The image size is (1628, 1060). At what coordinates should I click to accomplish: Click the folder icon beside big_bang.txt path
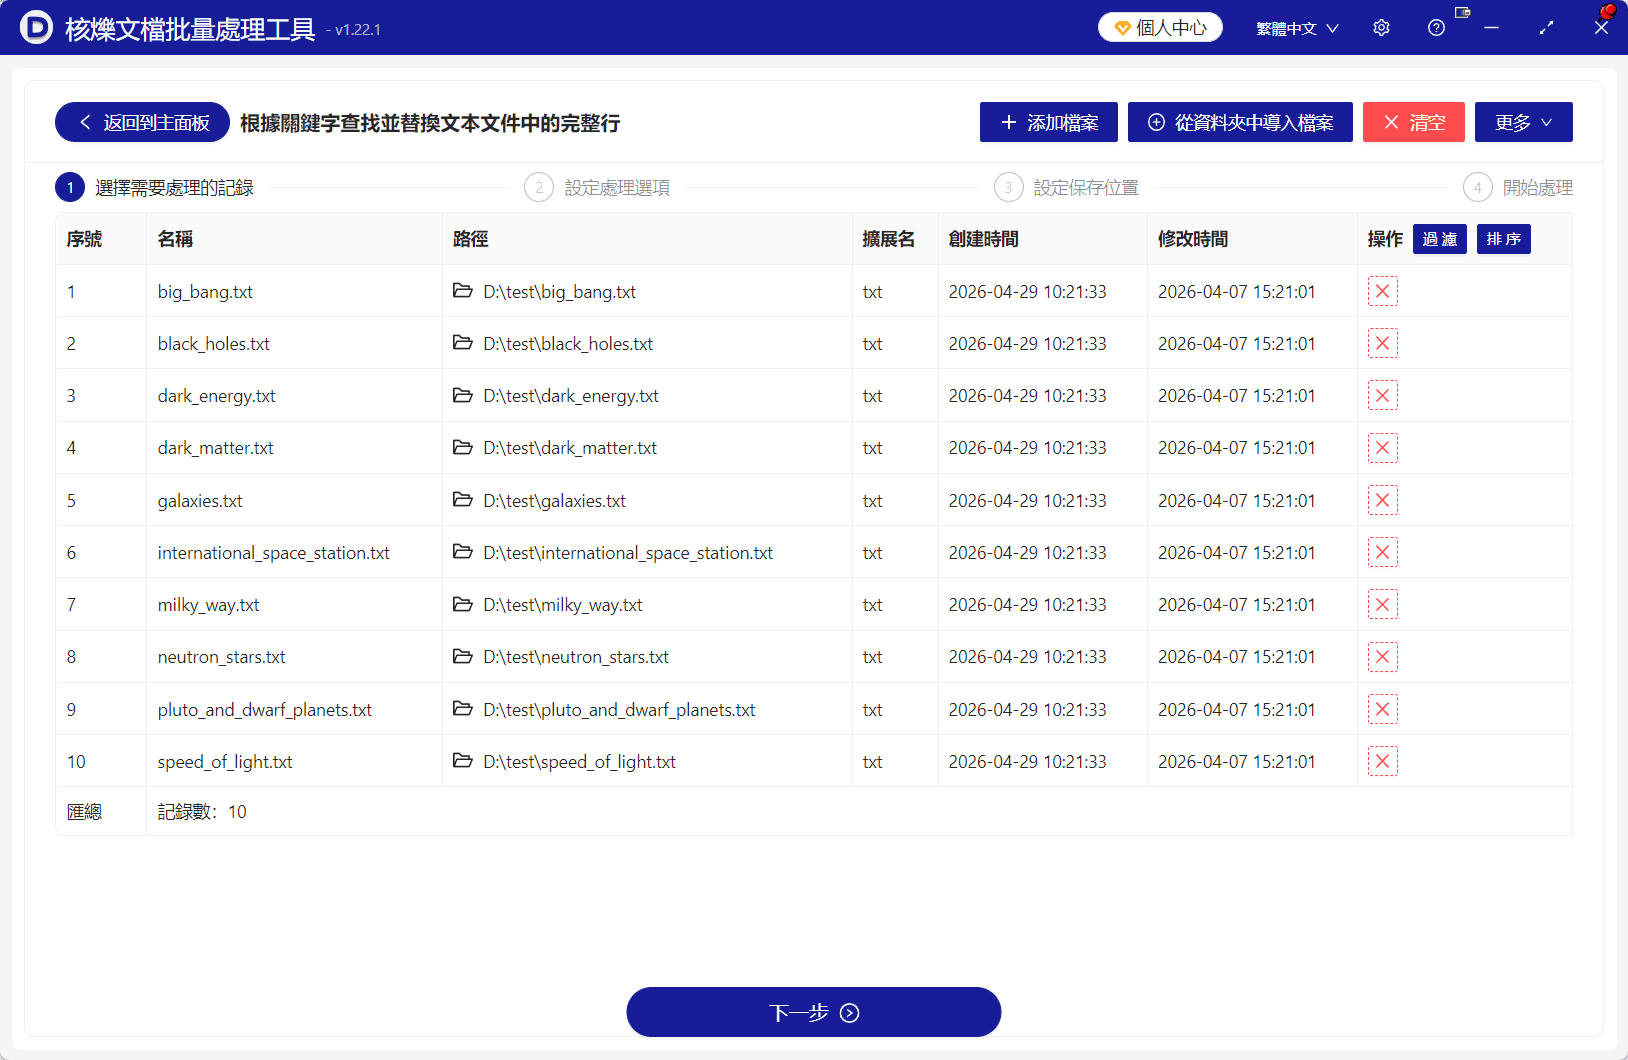[x=463, y=291]
